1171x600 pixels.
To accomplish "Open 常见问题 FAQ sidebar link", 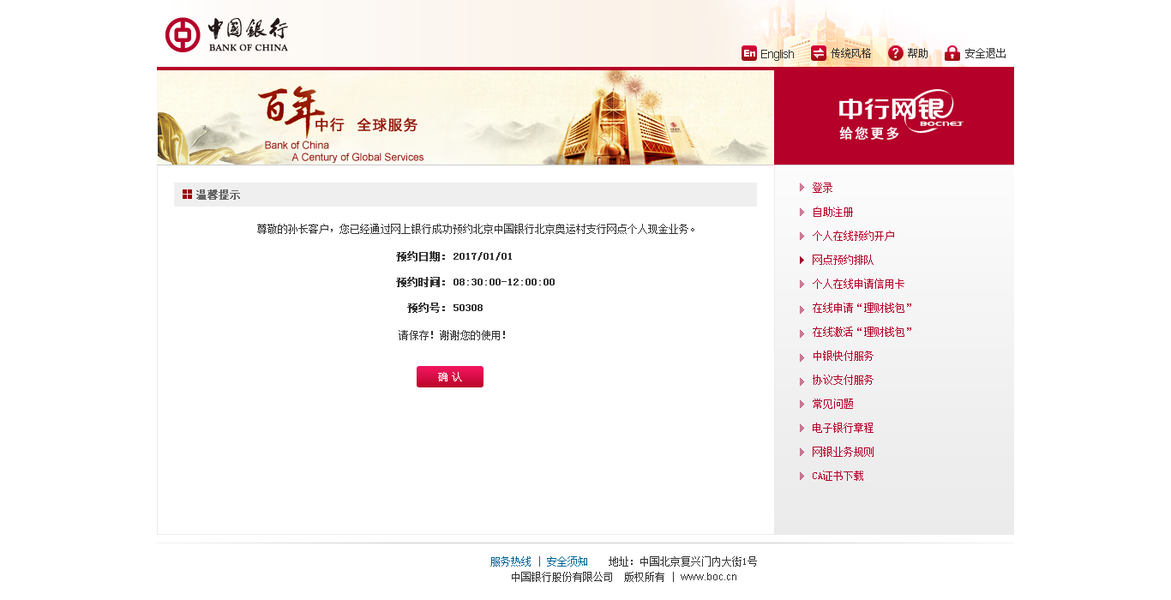I will 833,403.
